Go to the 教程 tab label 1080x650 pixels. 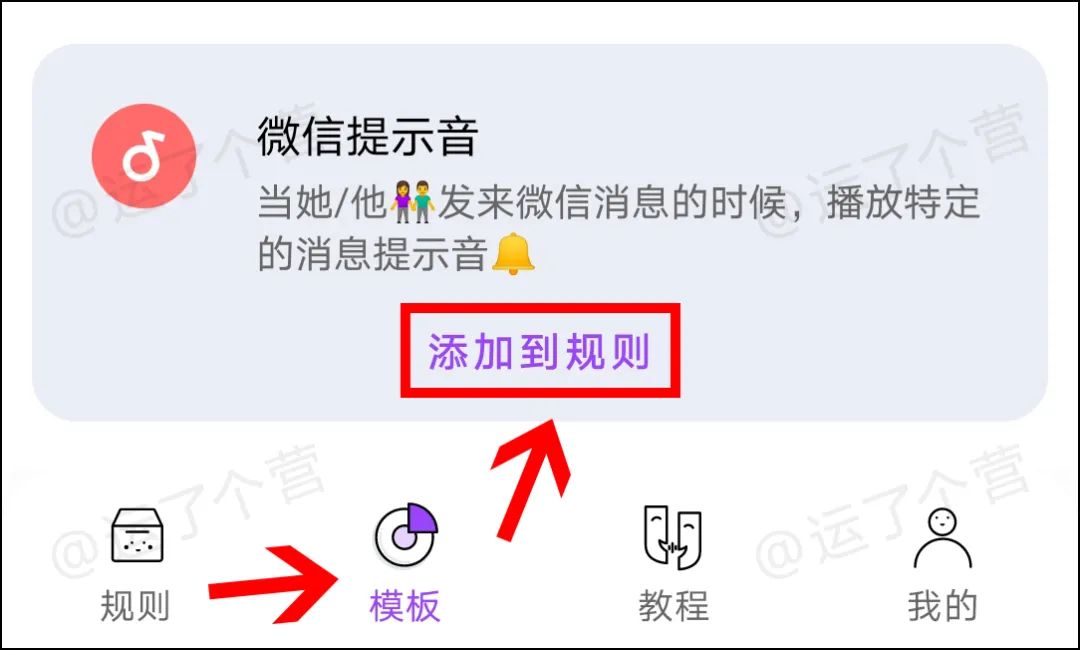click(x=674, y=606)
